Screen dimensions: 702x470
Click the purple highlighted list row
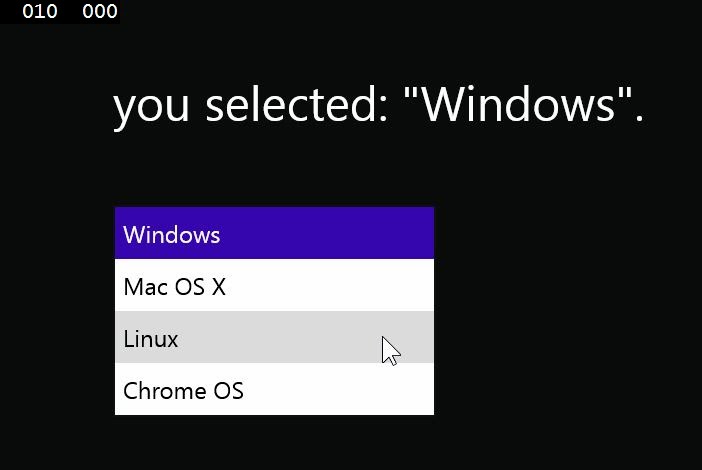pos(274,234)
